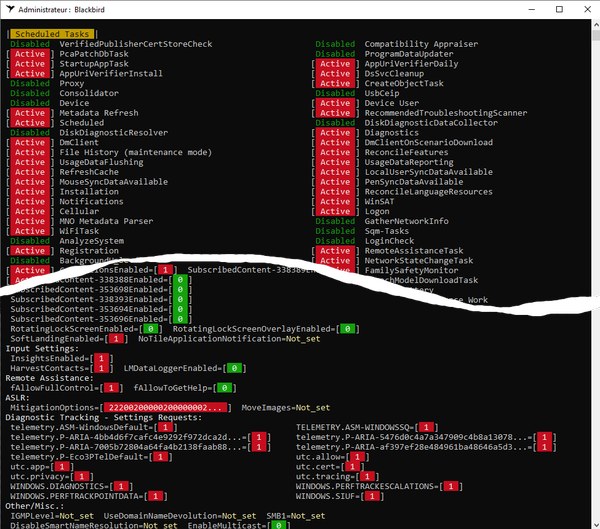Click UsageDataFlushing task
The width and height of the screenshot is (600, 529).
[x=101, y=162]
